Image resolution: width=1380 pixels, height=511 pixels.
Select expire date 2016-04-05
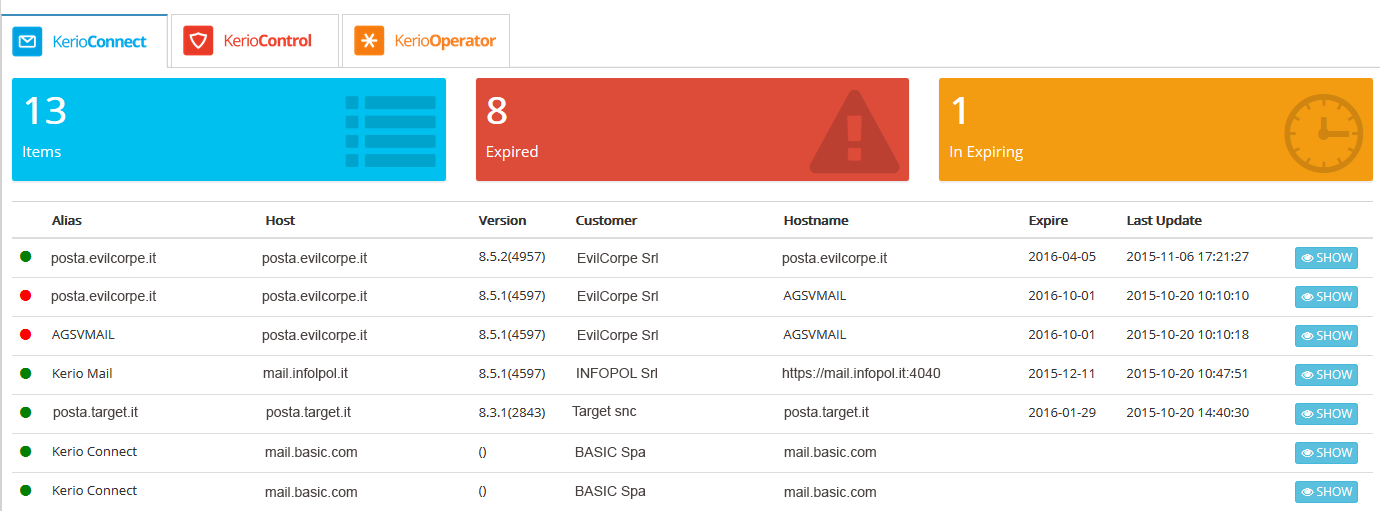[x=1062, y=257]
